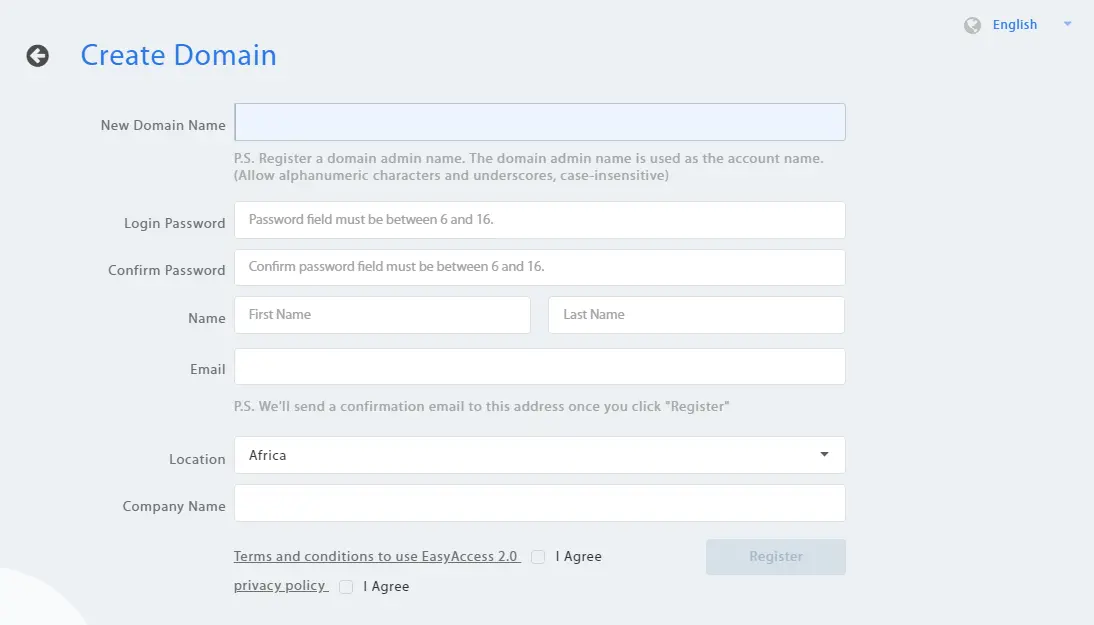Click the globe language icon
1094x625 pixels.
[x=972, y=26]
